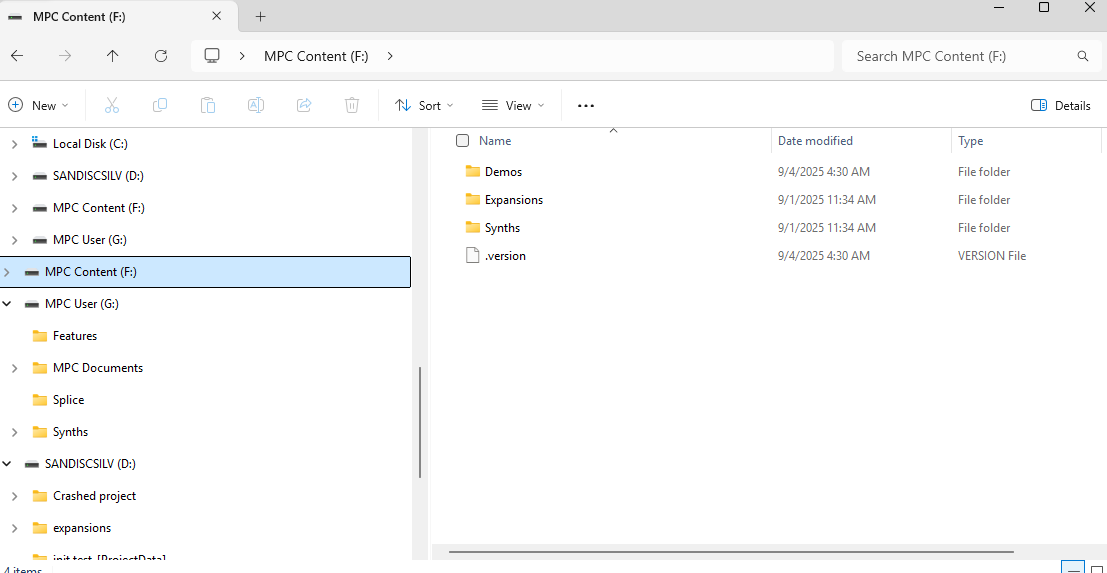Select the Features folder in tree
1107x573 pixels.
coord(75,336)
